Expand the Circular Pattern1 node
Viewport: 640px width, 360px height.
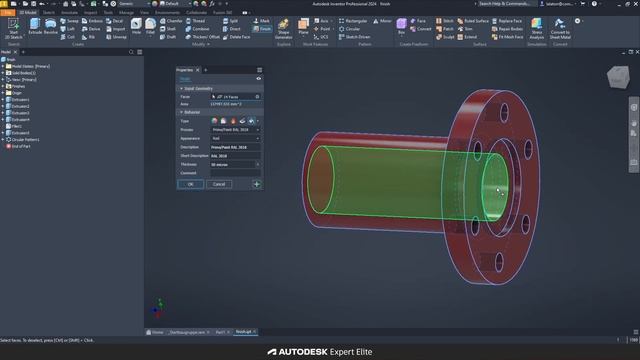click(3, 140)
